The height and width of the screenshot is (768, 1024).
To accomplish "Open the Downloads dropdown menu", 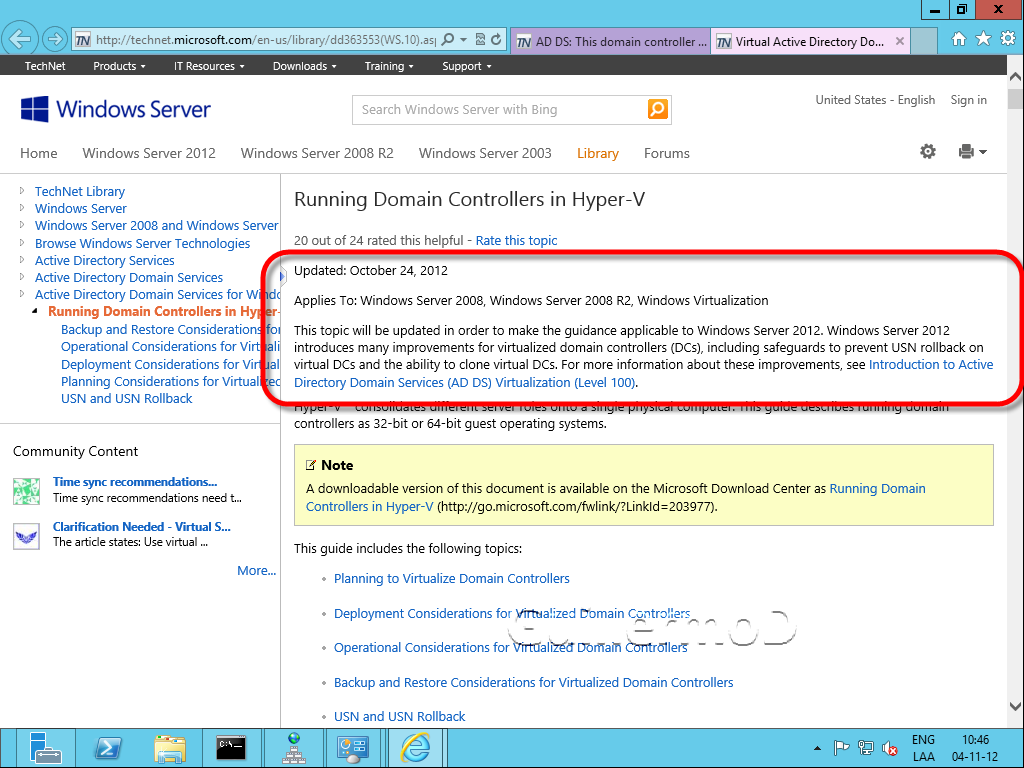I will (x=305, y=66).
